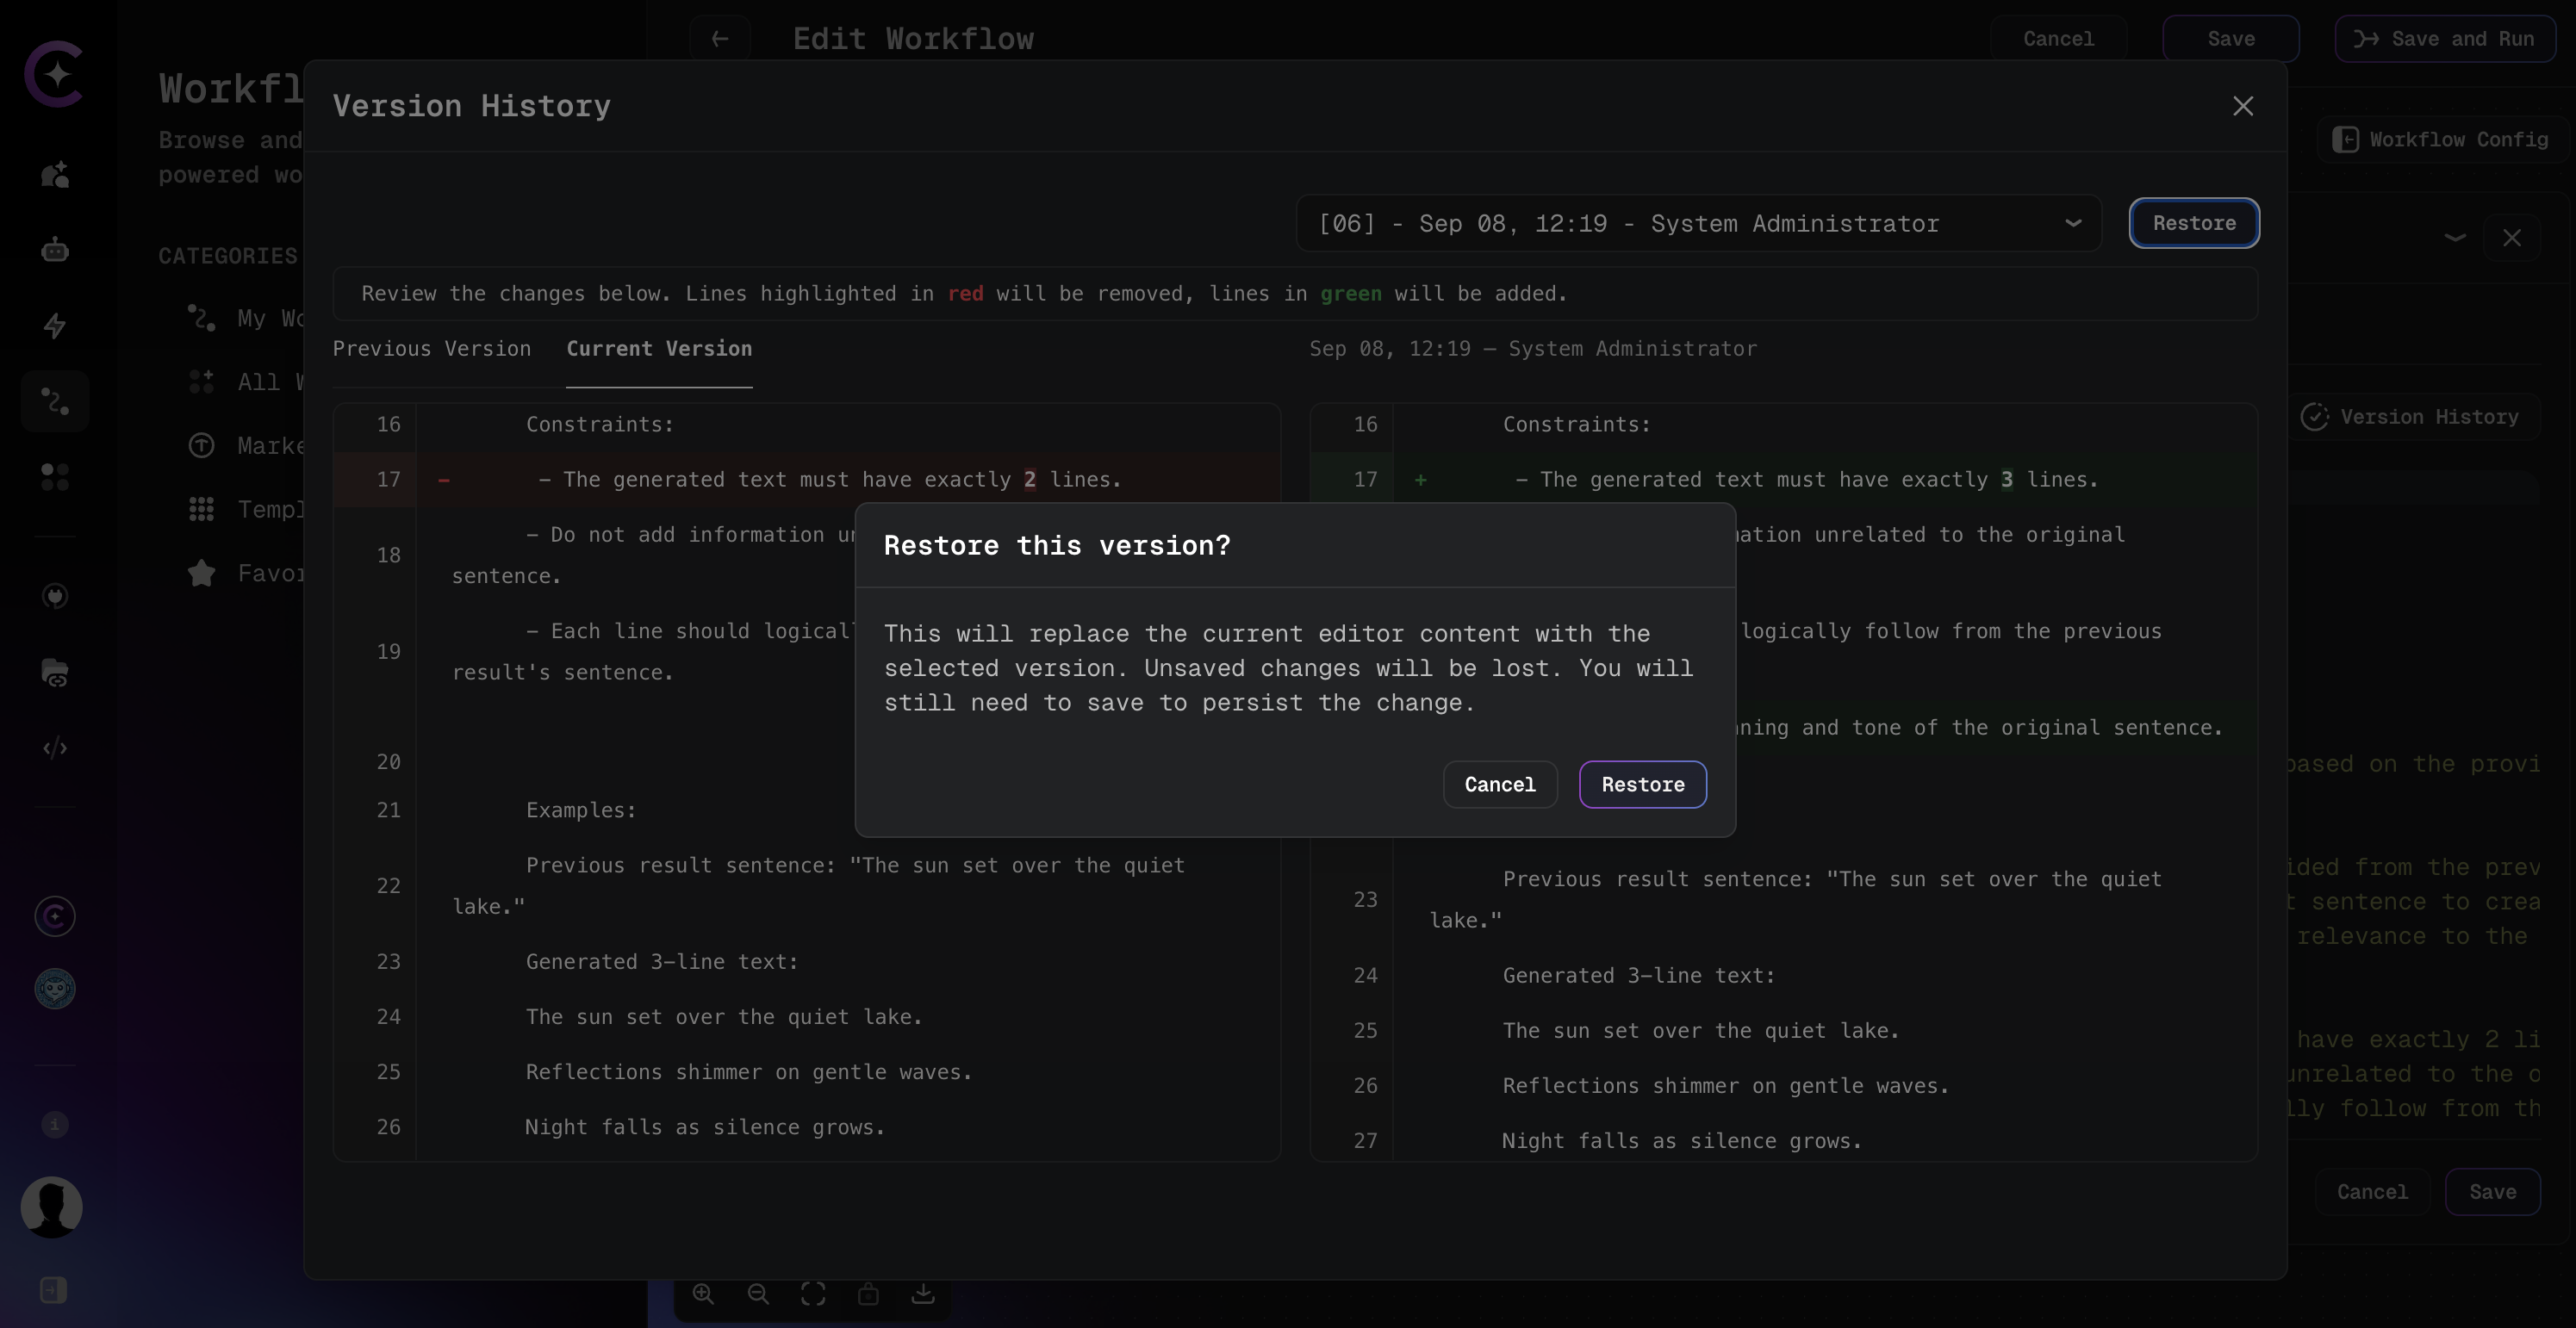Select All Workflows category
This screenshot has width=2576, height=1328.
click(245, 382)
